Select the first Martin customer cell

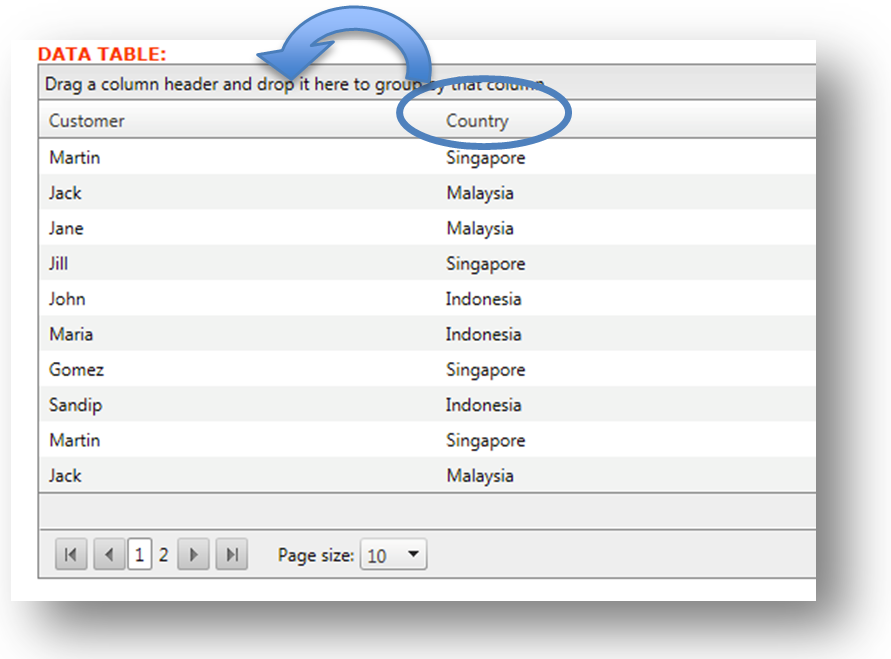click(x=74, y=157)
